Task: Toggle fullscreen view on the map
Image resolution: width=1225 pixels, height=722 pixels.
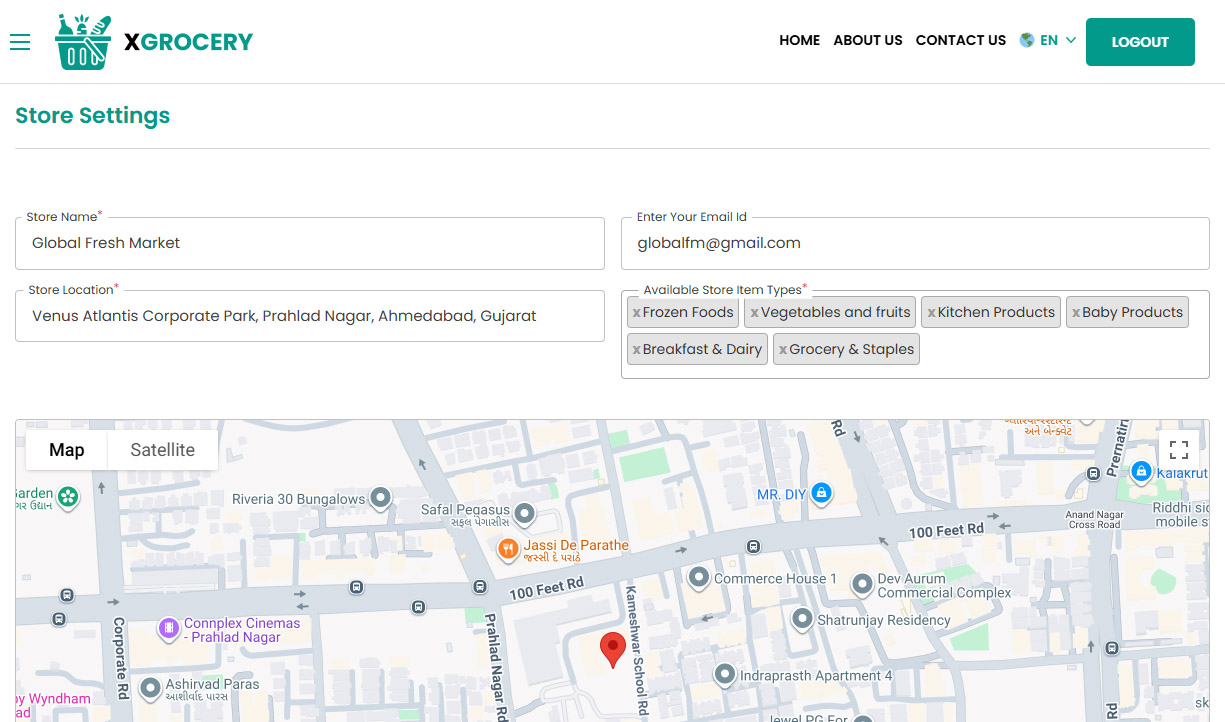Action: pyautogui.click(x=1178, y=450)
